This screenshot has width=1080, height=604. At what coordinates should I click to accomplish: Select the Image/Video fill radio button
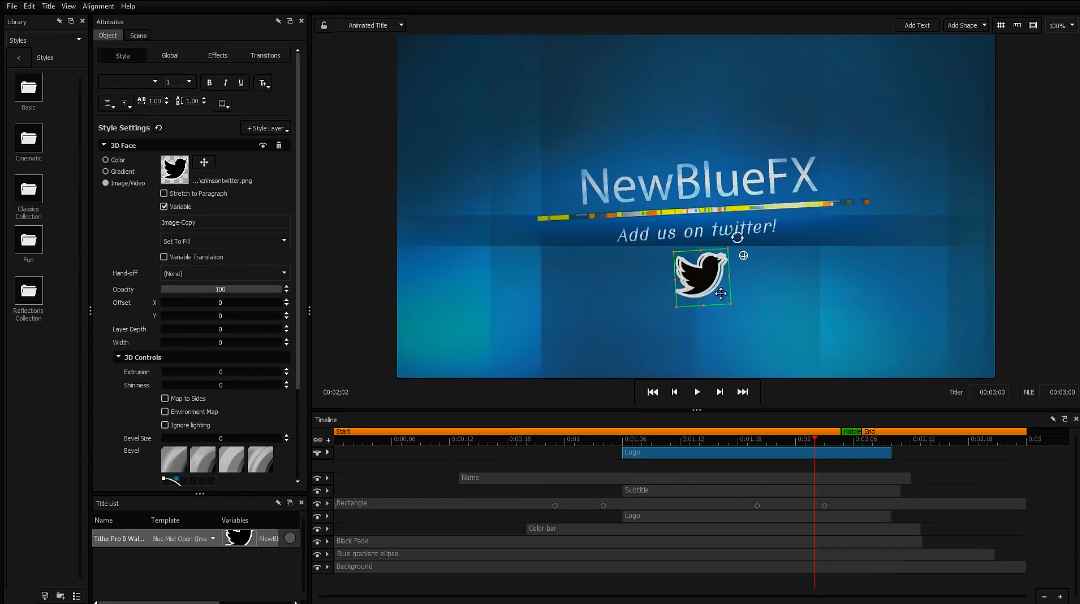click(x=105, y=183)
